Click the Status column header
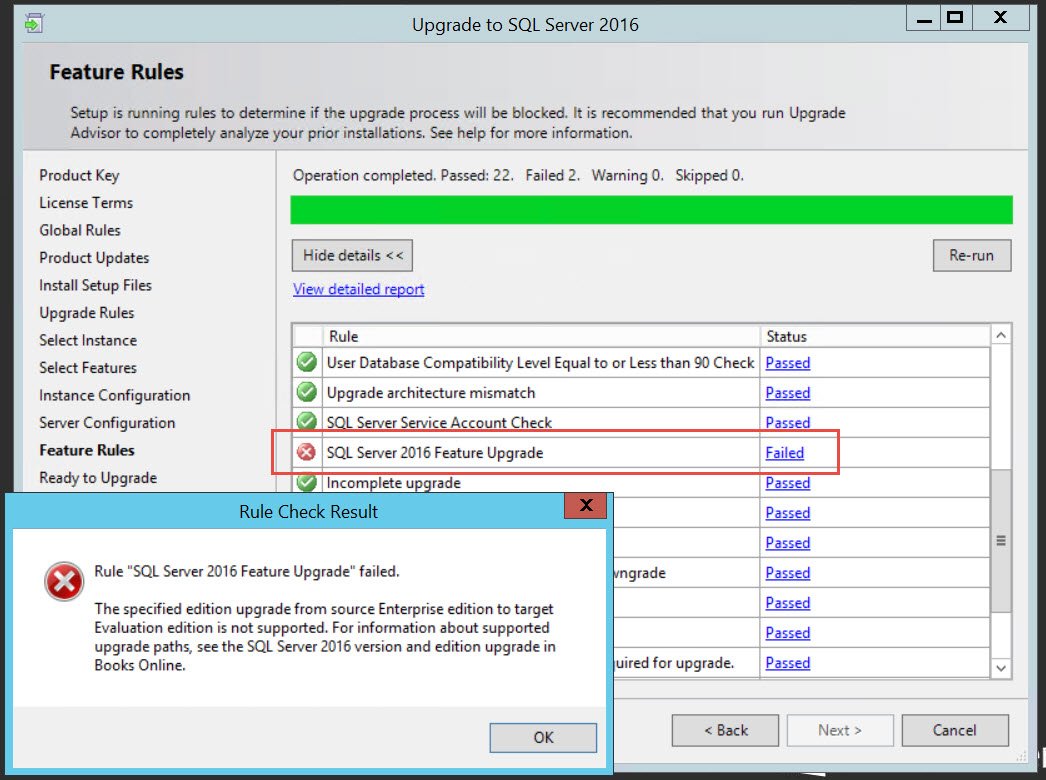Viewport: 1046px width, 780px height. coord(875,336)
